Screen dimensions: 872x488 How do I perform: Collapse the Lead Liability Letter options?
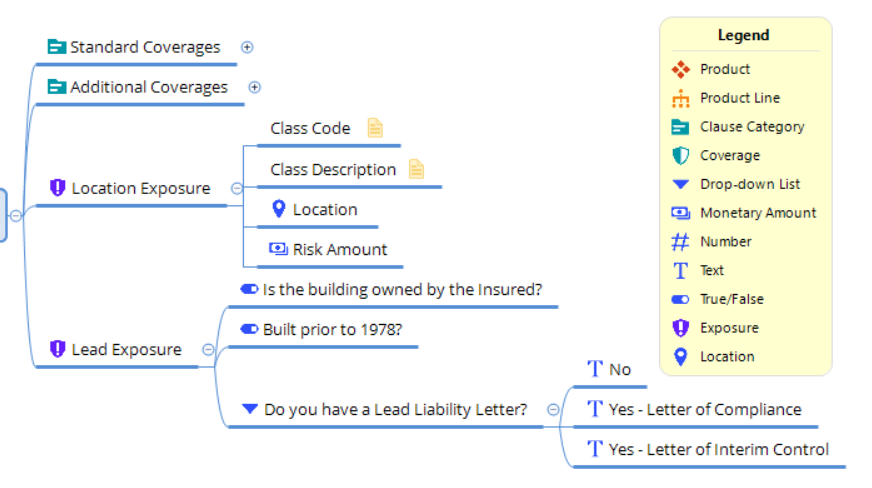[553, 409]
